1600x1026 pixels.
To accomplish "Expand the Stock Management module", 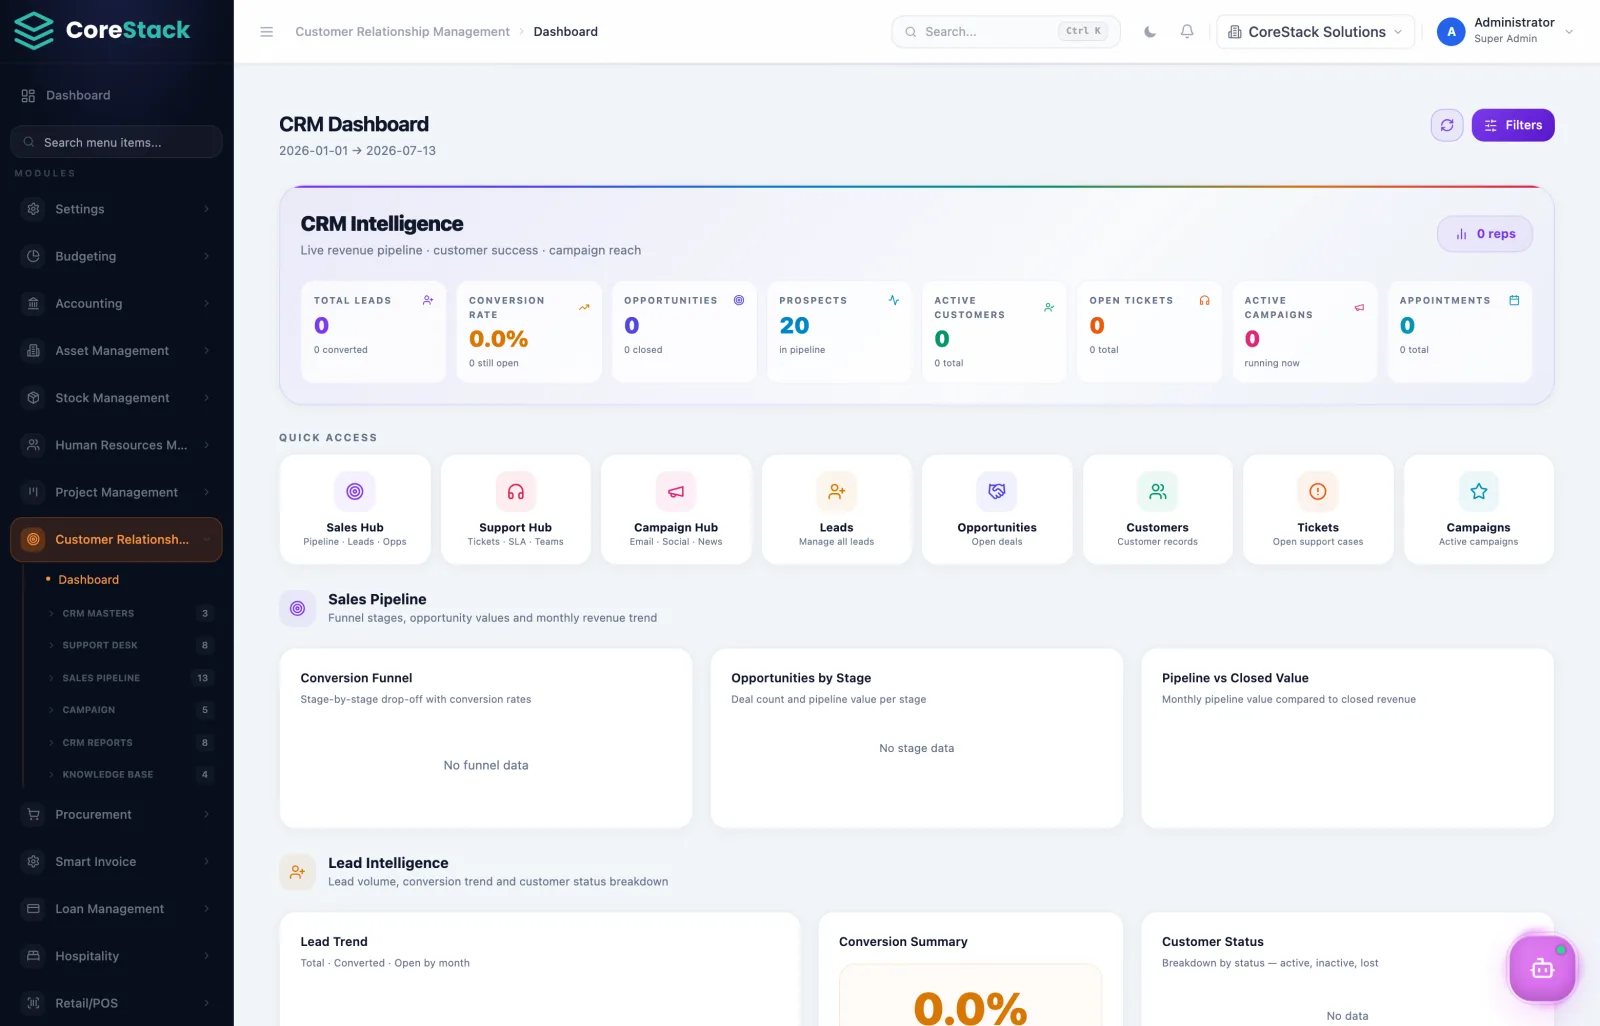I will tap(116, 398).
